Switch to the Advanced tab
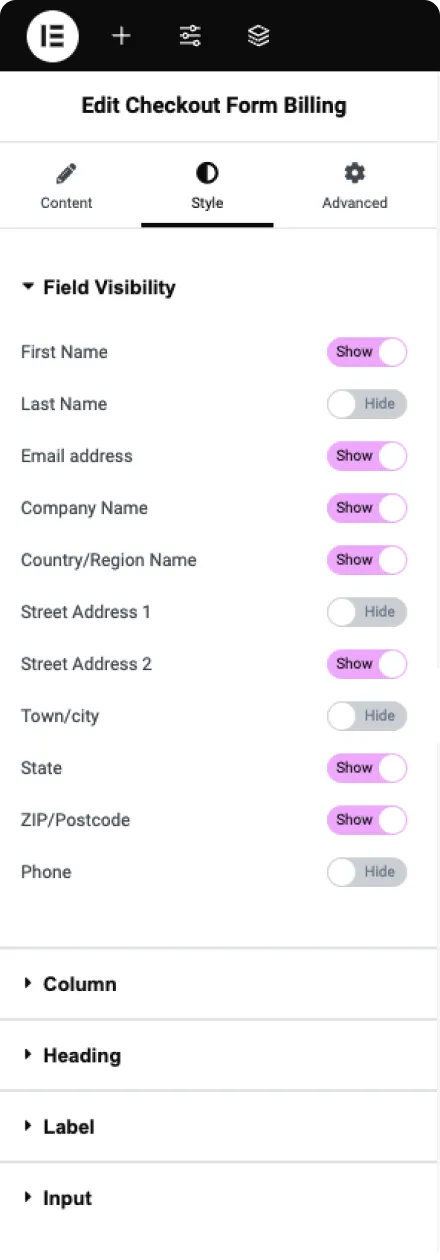Image resolution: width=440 pixels, height=1260 pixels. pyautogui.click(x=354, y=187)
